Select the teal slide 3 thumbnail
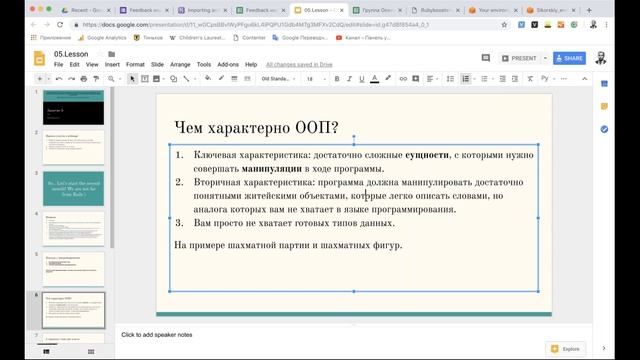The image size is (640, 360). pos(73,189)
